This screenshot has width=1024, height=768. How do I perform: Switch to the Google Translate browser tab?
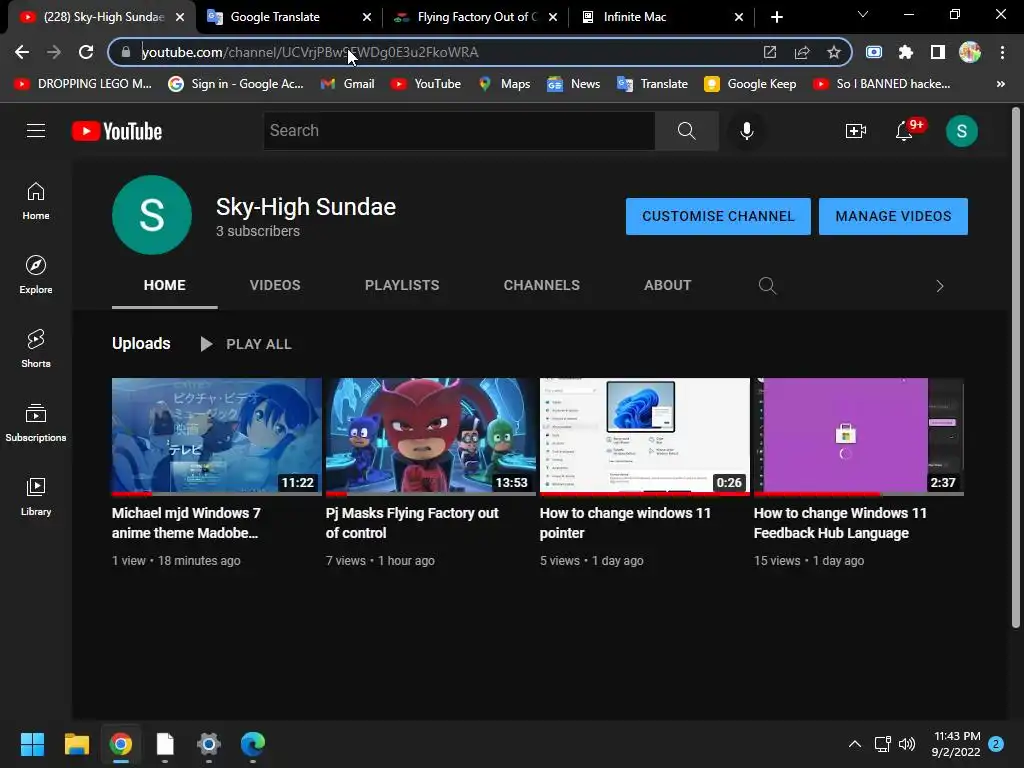275,17
